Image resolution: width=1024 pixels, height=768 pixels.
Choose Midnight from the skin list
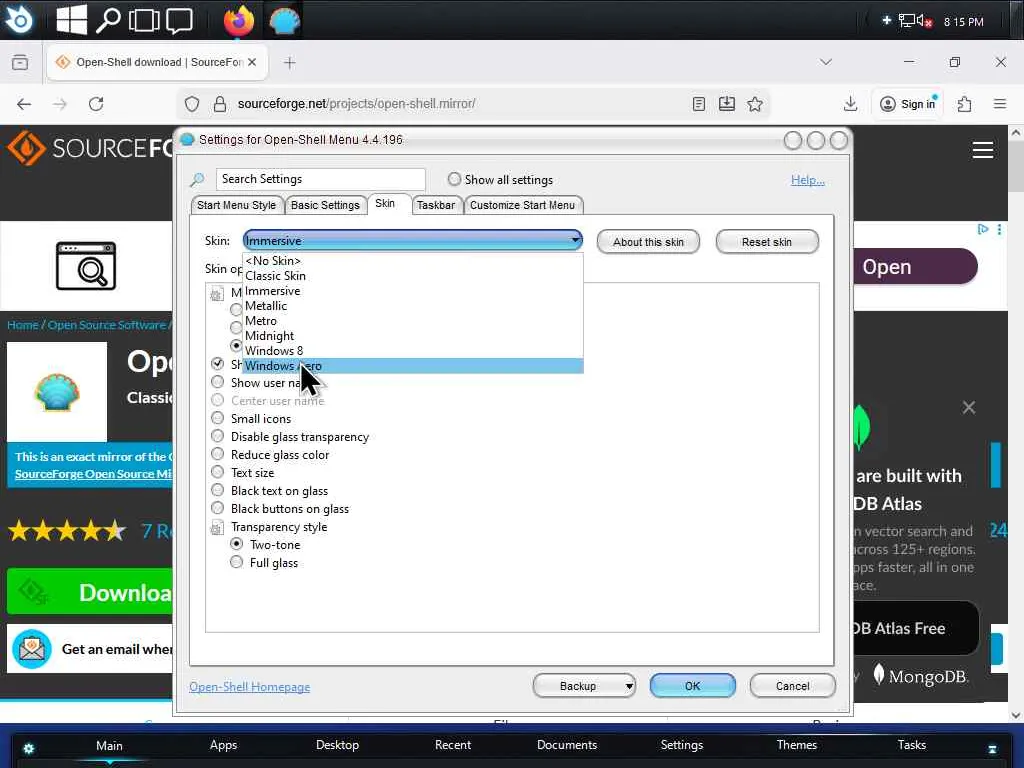[x=412, y=336]
